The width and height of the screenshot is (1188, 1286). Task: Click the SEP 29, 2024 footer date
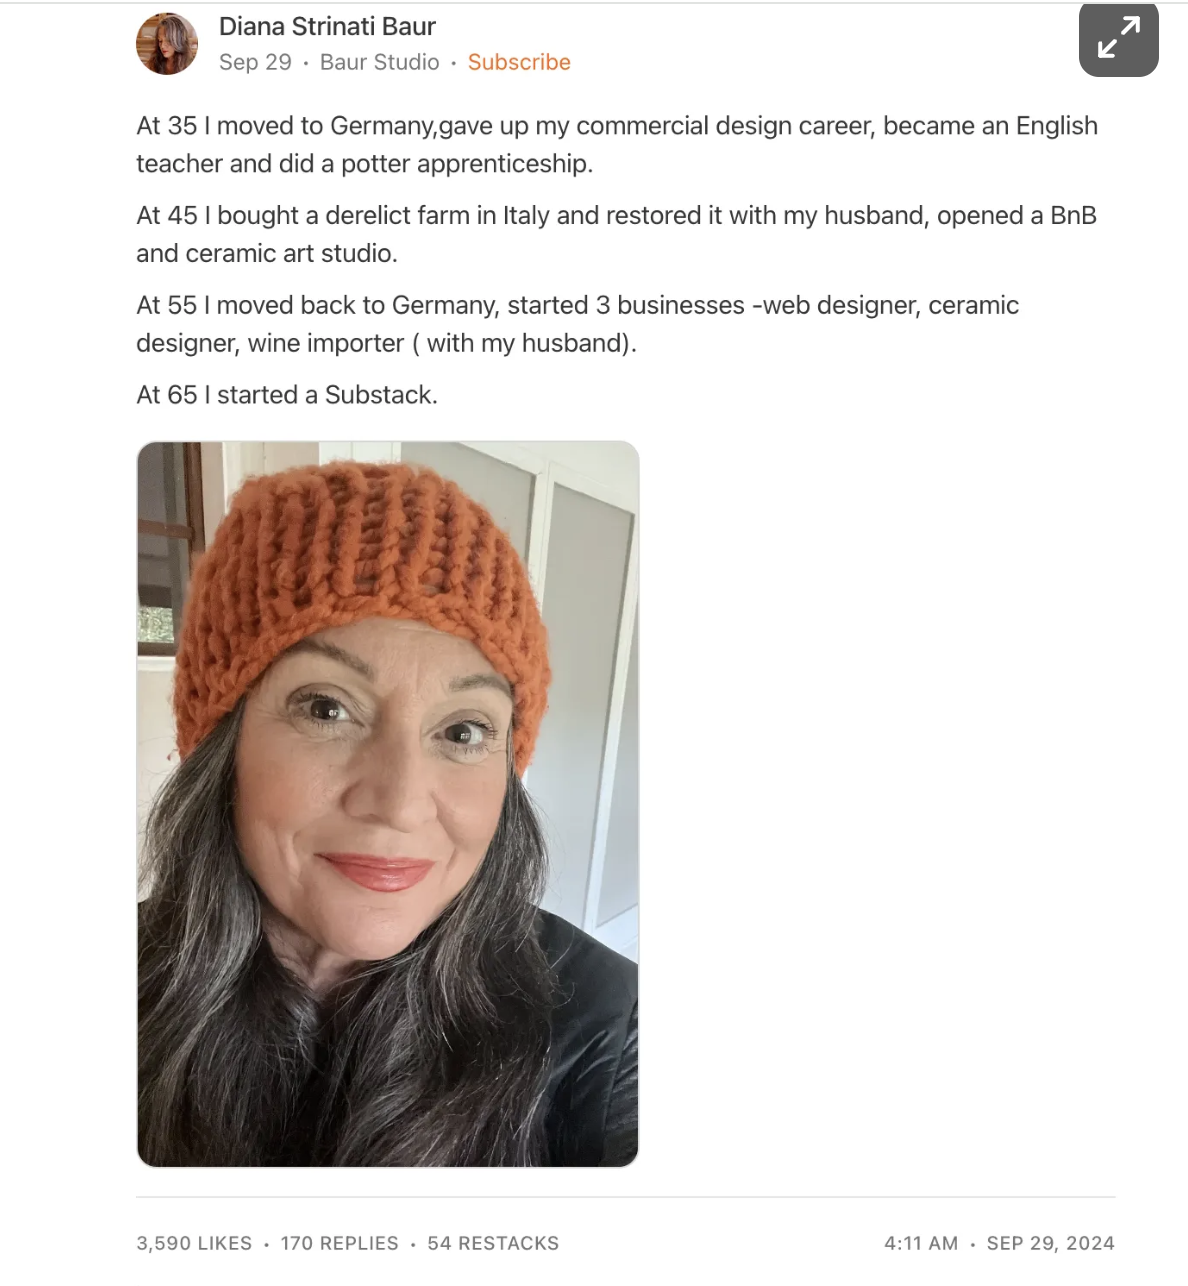pos(1050,1243)
